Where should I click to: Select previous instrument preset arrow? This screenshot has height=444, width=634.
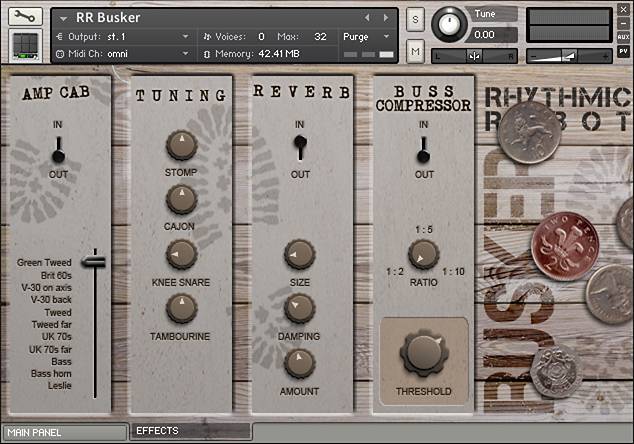pos(367,17)
